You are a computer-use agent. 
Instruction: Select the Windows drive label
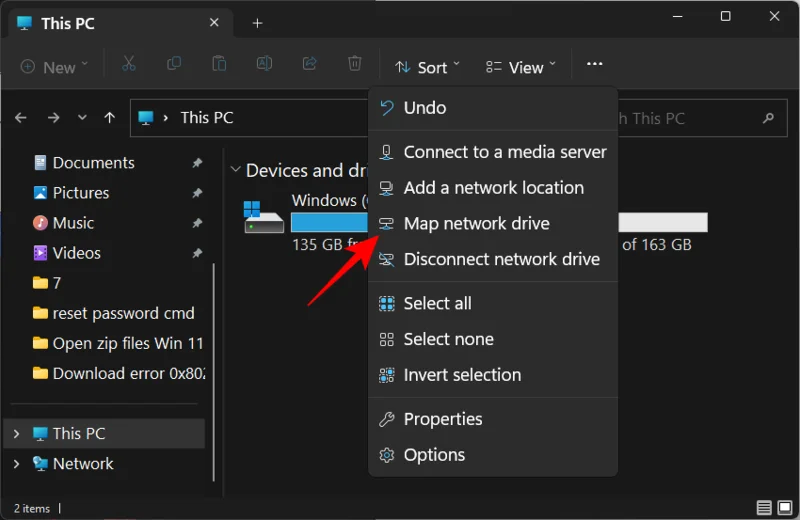pos(330,200)
